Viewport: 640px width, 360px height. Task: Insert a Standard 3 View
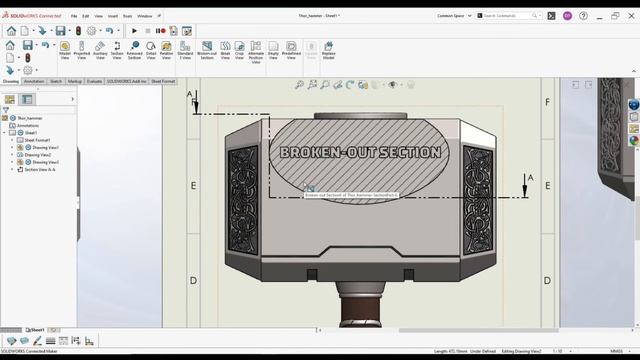(x=185, y=51)
